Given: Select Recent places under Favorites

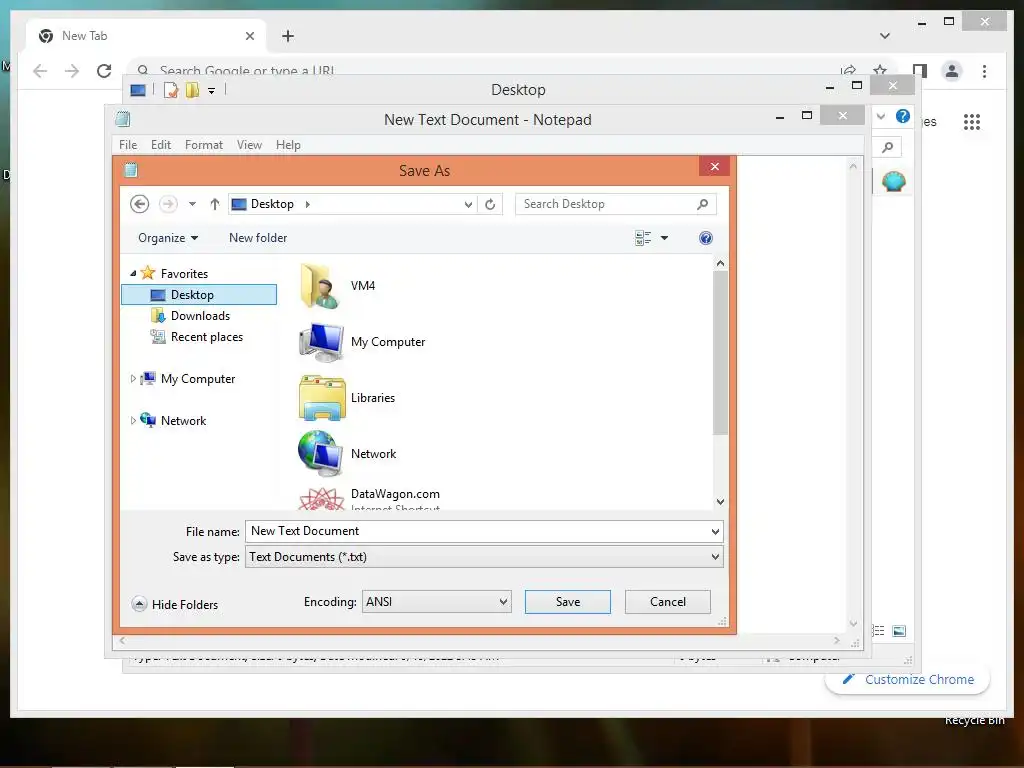Looking at the screenshot, I should click(x=206, y=336).
